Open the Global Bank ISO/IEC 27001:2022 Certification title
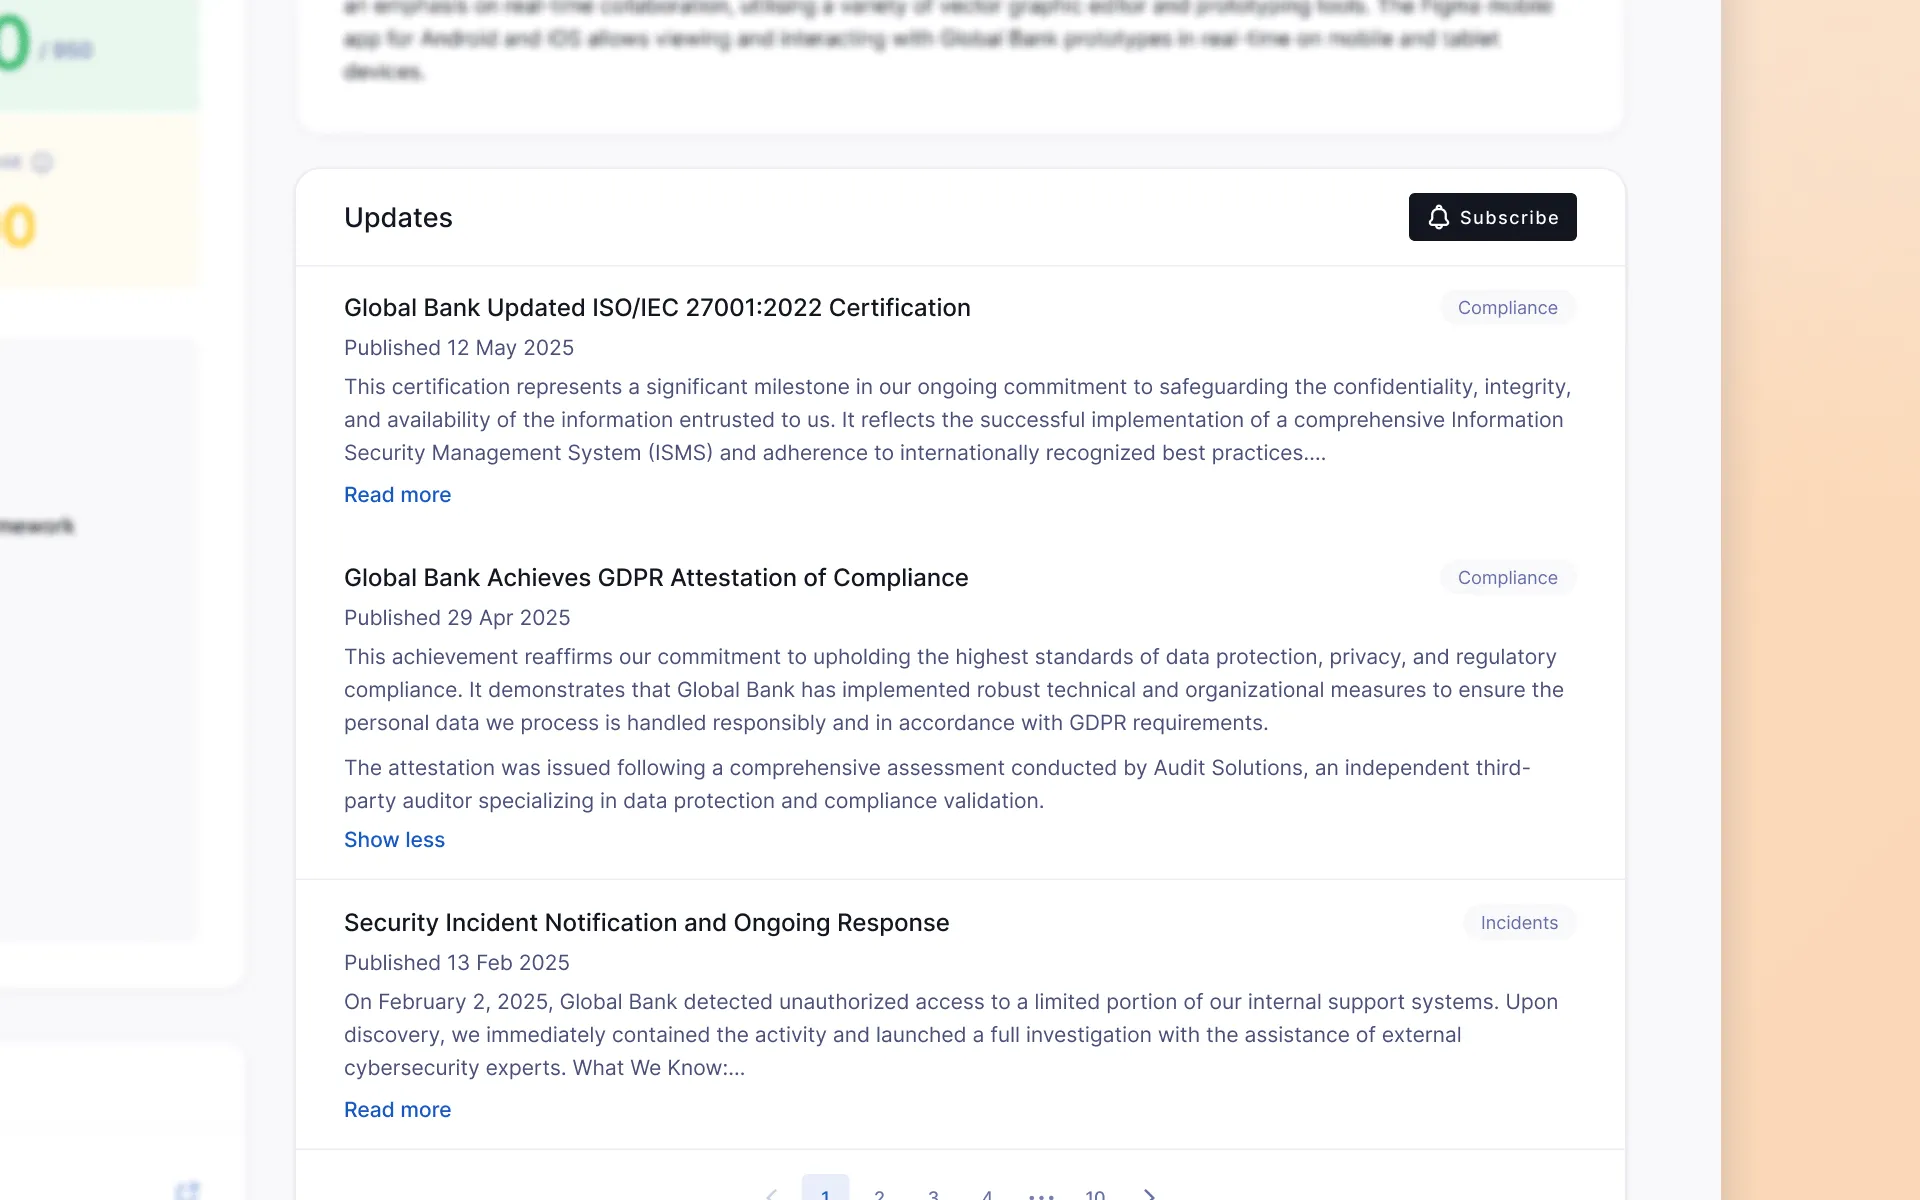Screen dimensions: 1920x1200 (x=657, y=308)
